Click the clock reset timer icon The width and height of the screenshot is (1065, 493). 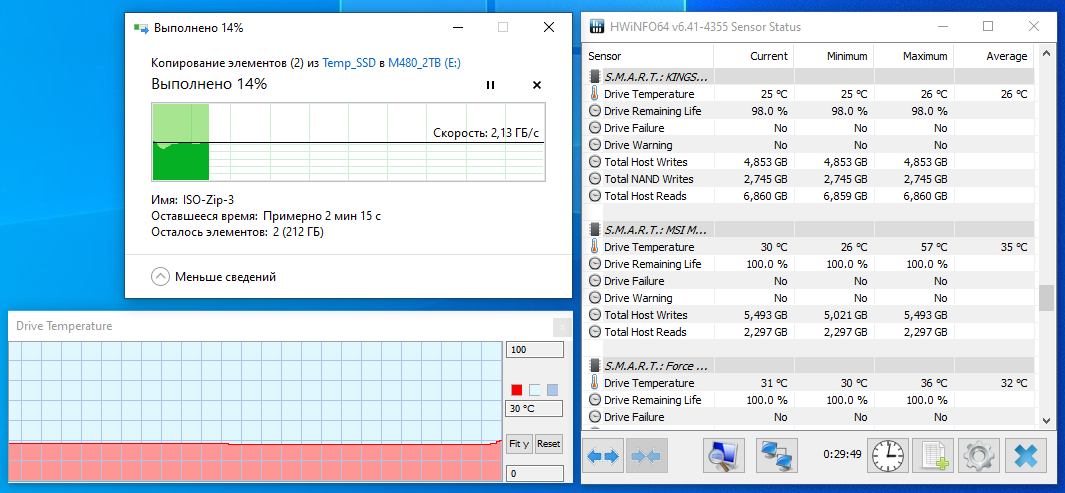[888, 456]
